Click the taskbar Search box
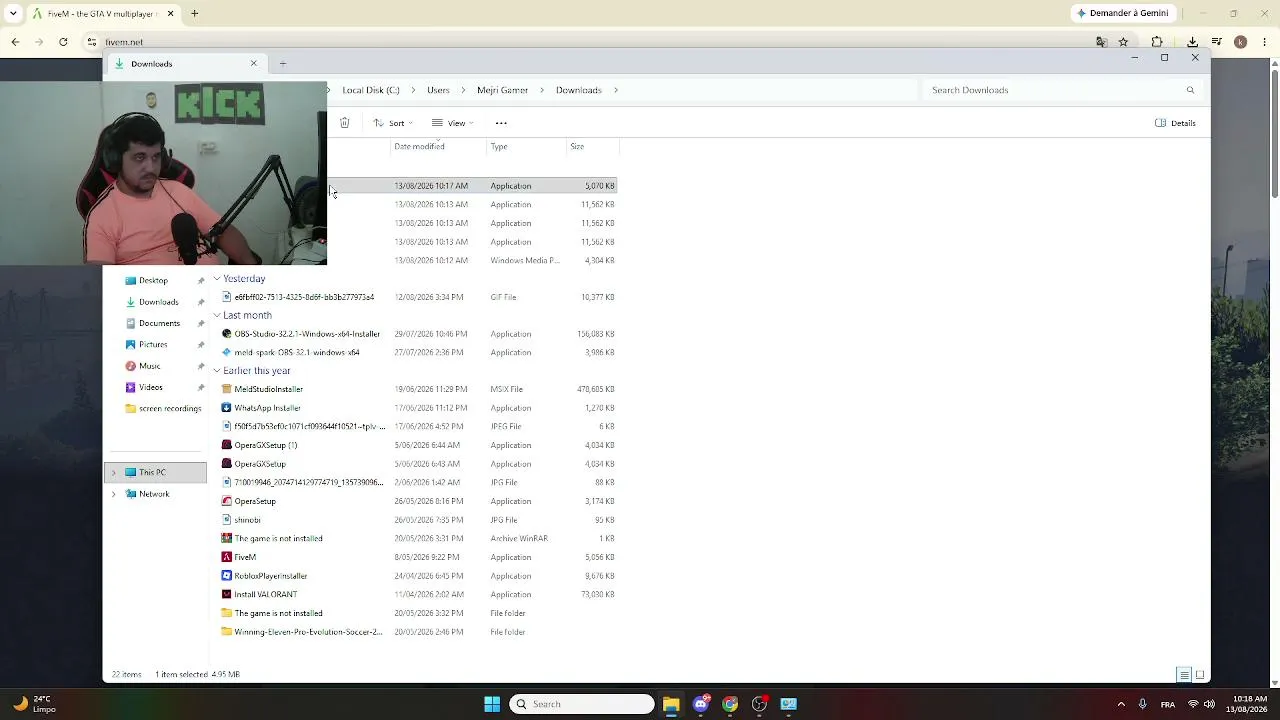 582,704
